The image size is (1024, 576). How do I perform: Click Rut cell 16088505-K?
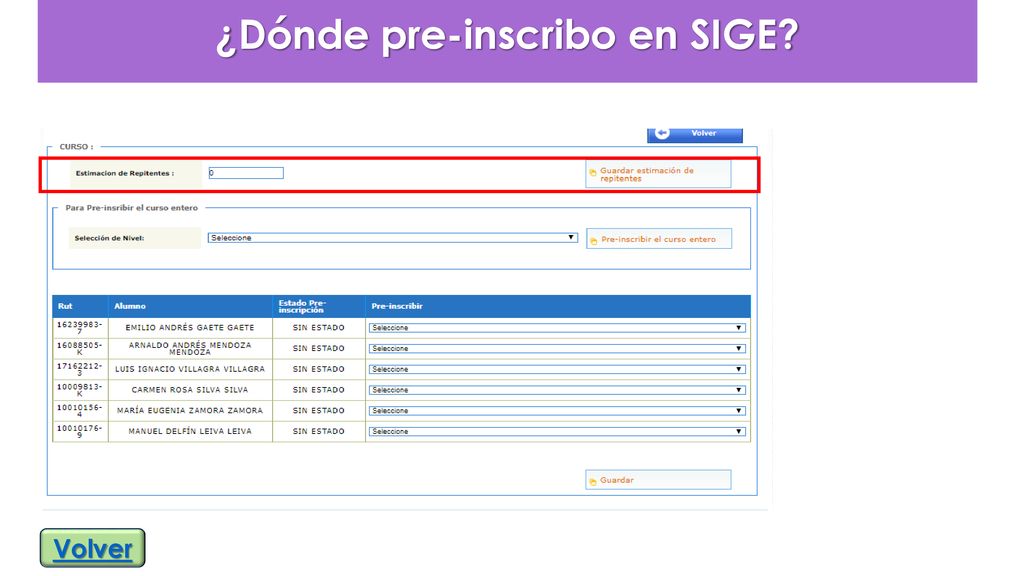pyautogui.click(x=80, y=349)
